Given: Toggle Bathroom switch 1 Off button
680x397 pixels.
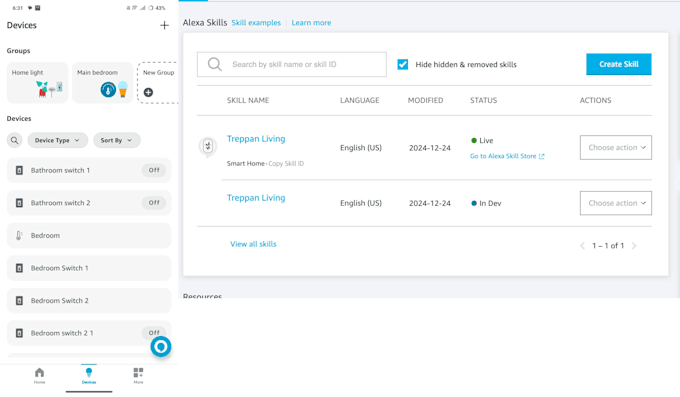Looking at the screenshot, I should coord(154,170).
